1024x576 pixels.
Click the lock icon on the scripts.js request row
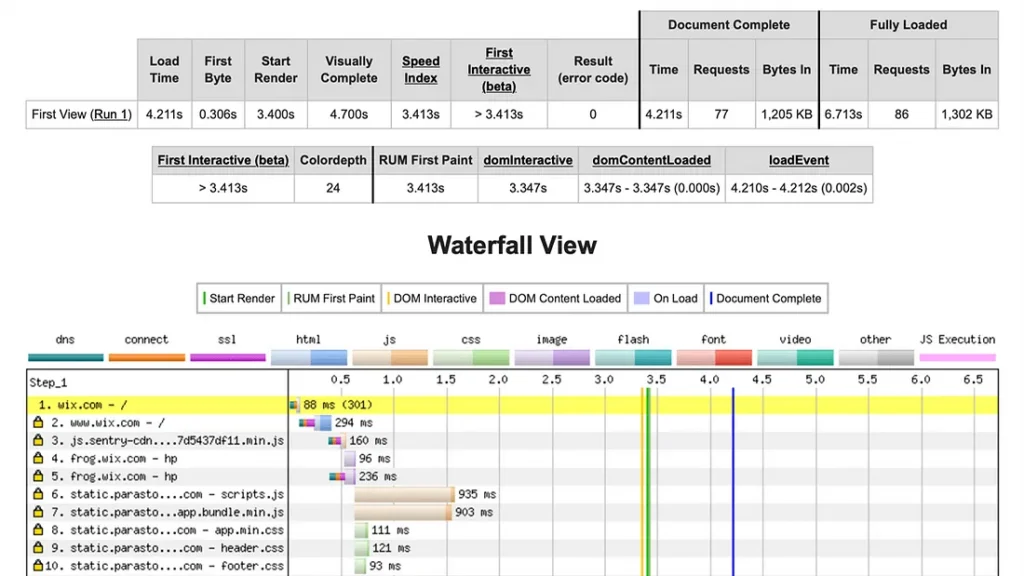(x=38, y=495)
